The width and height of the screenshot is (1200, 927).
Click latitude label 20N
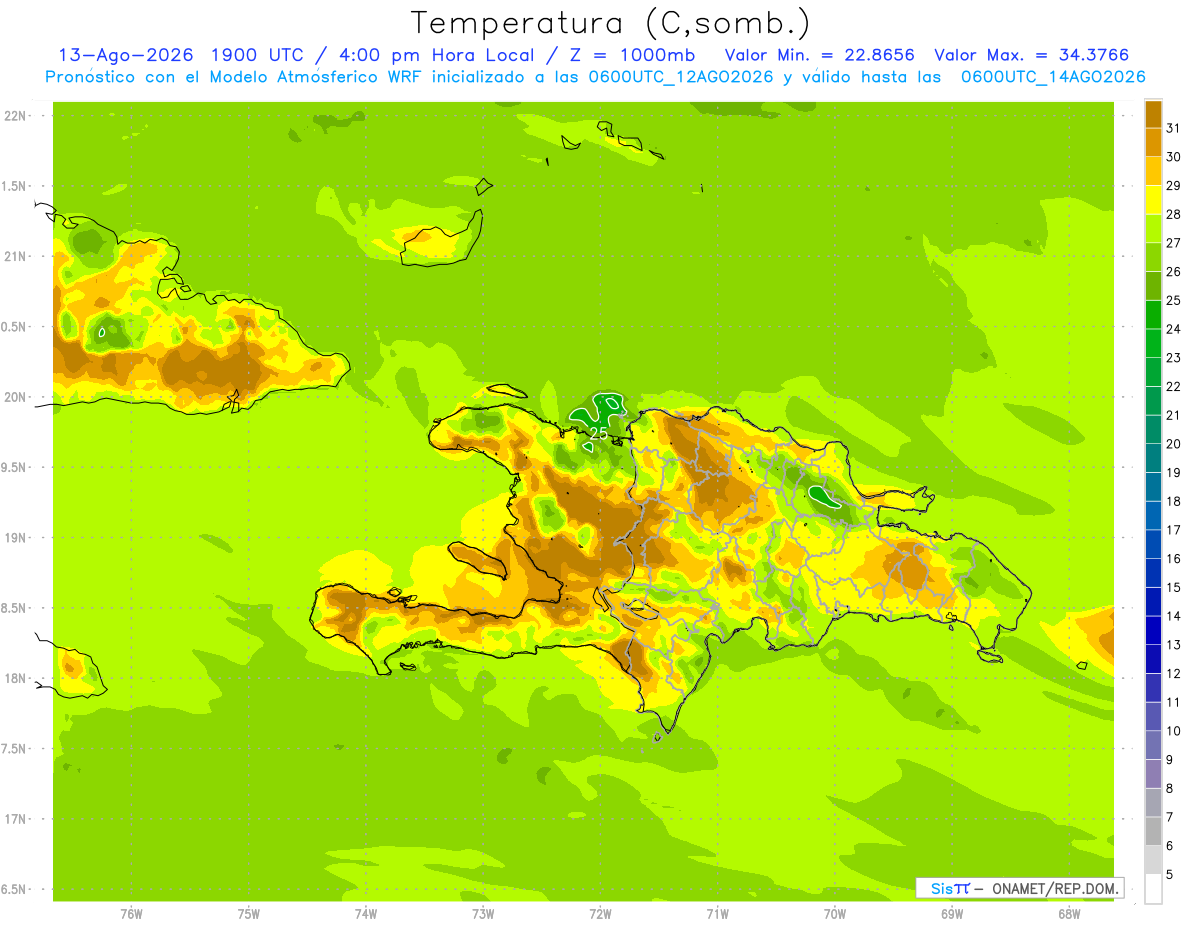click(16, 397)
